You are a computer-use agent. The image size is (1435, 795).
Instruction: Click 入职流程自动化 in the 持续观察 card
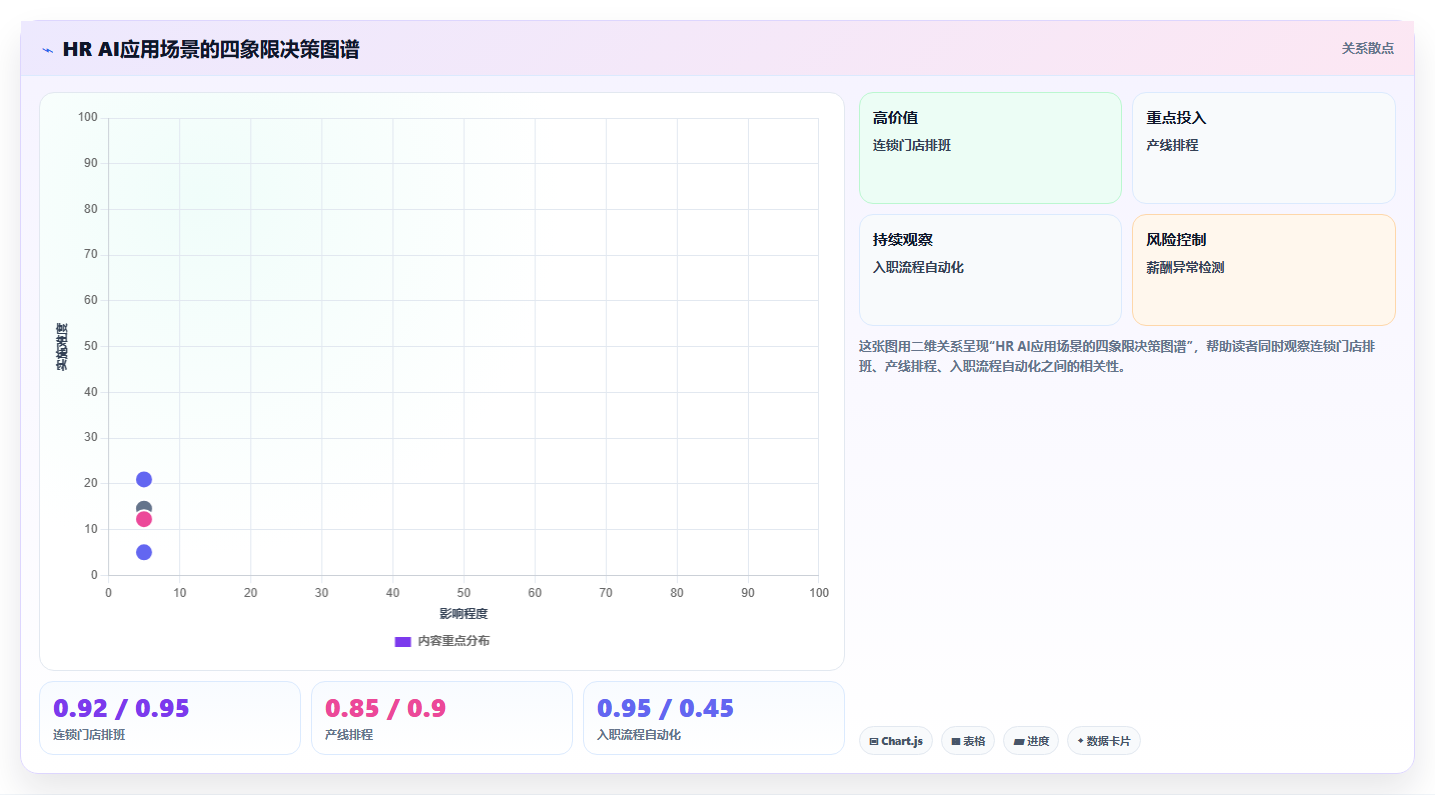918,267
